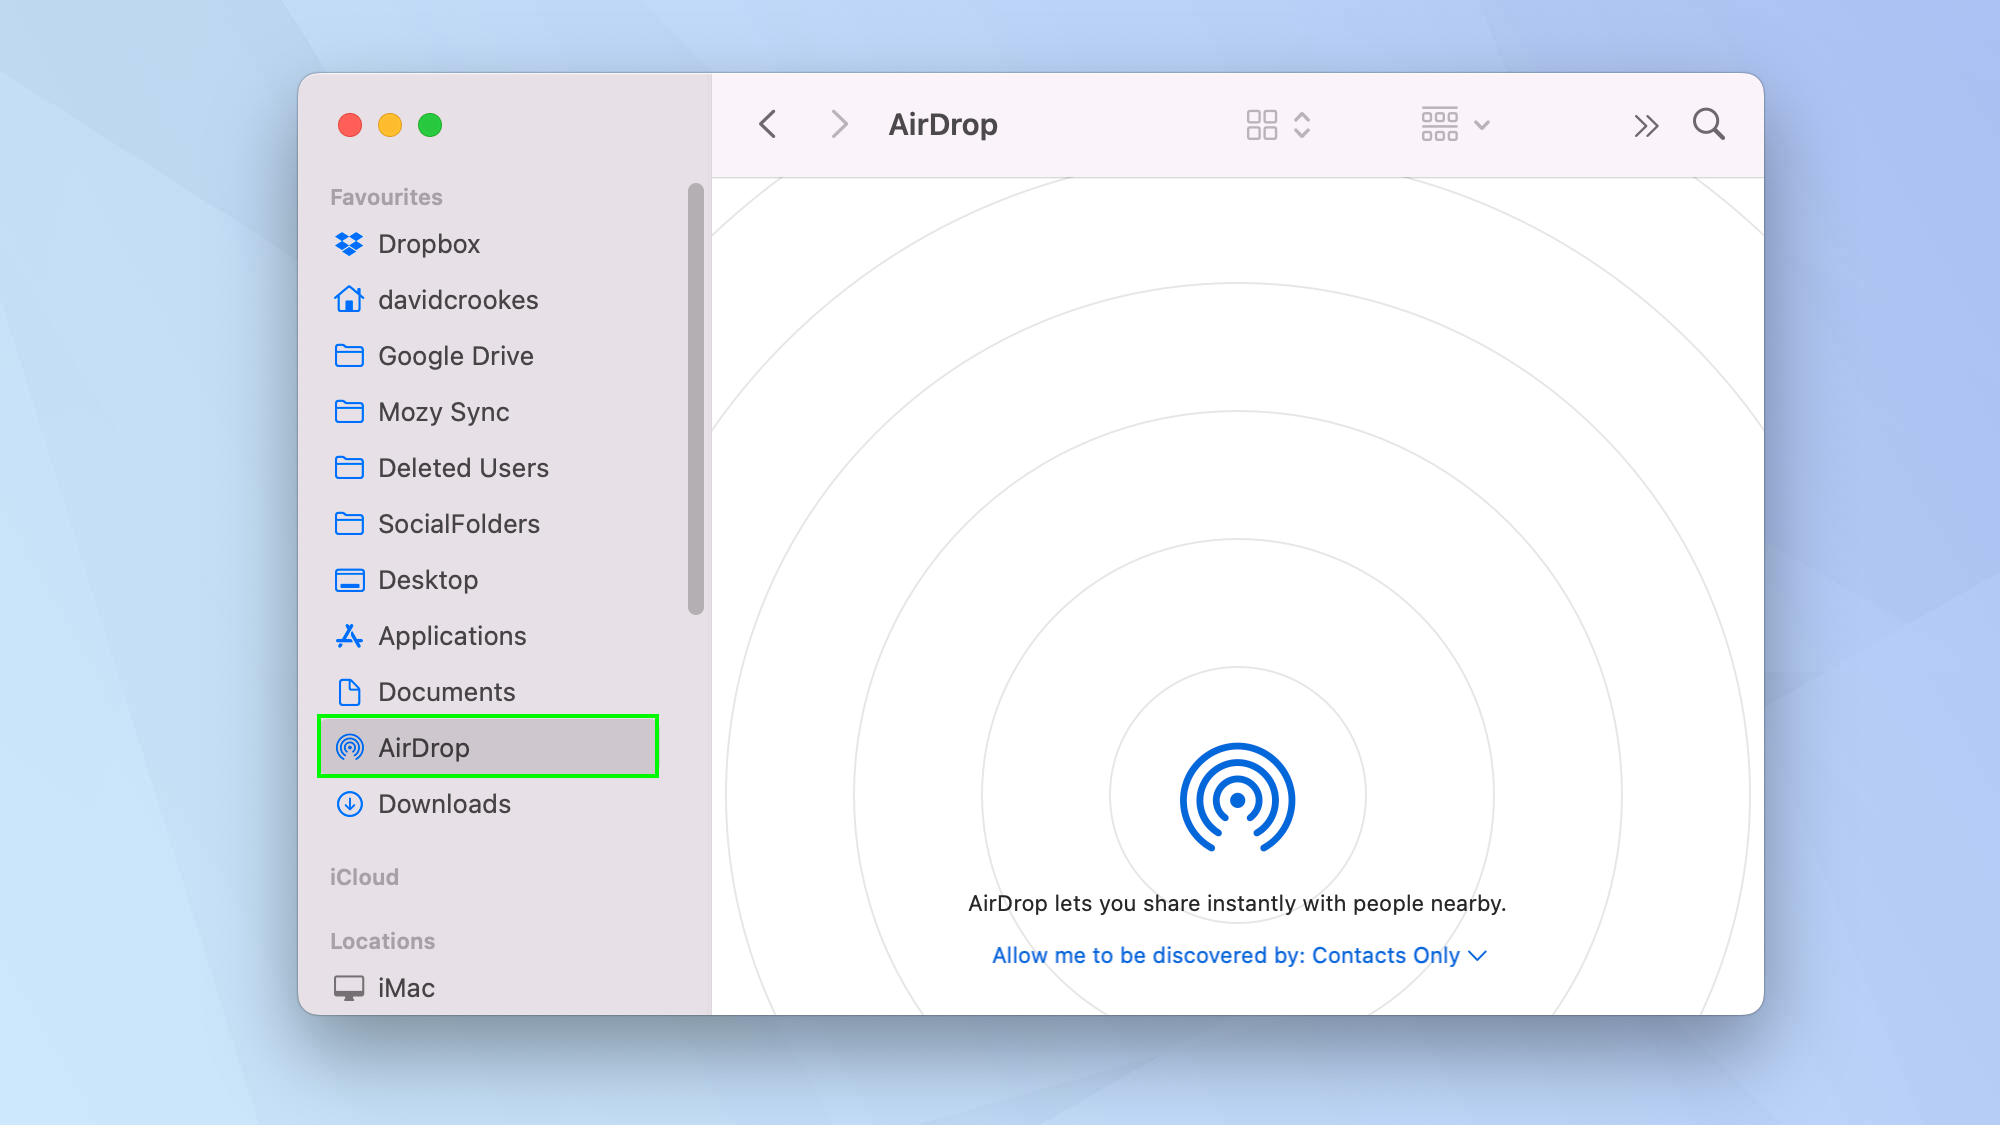The height and width of the screenshot is (1125, 2000).
Task: Navigate to Google Drive folder
Action: (456, 356)
